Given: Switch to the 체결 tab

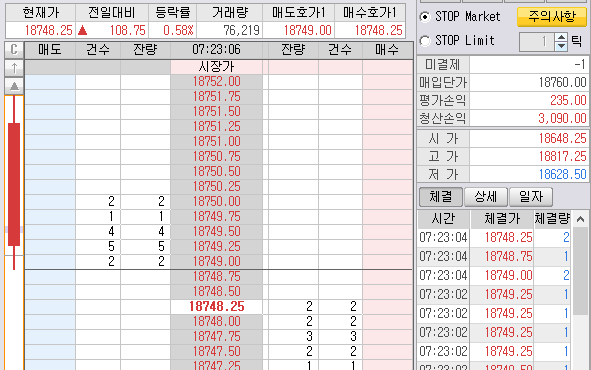Looking at the screenshot, I should pyautogui.click(x=441, y=197).
